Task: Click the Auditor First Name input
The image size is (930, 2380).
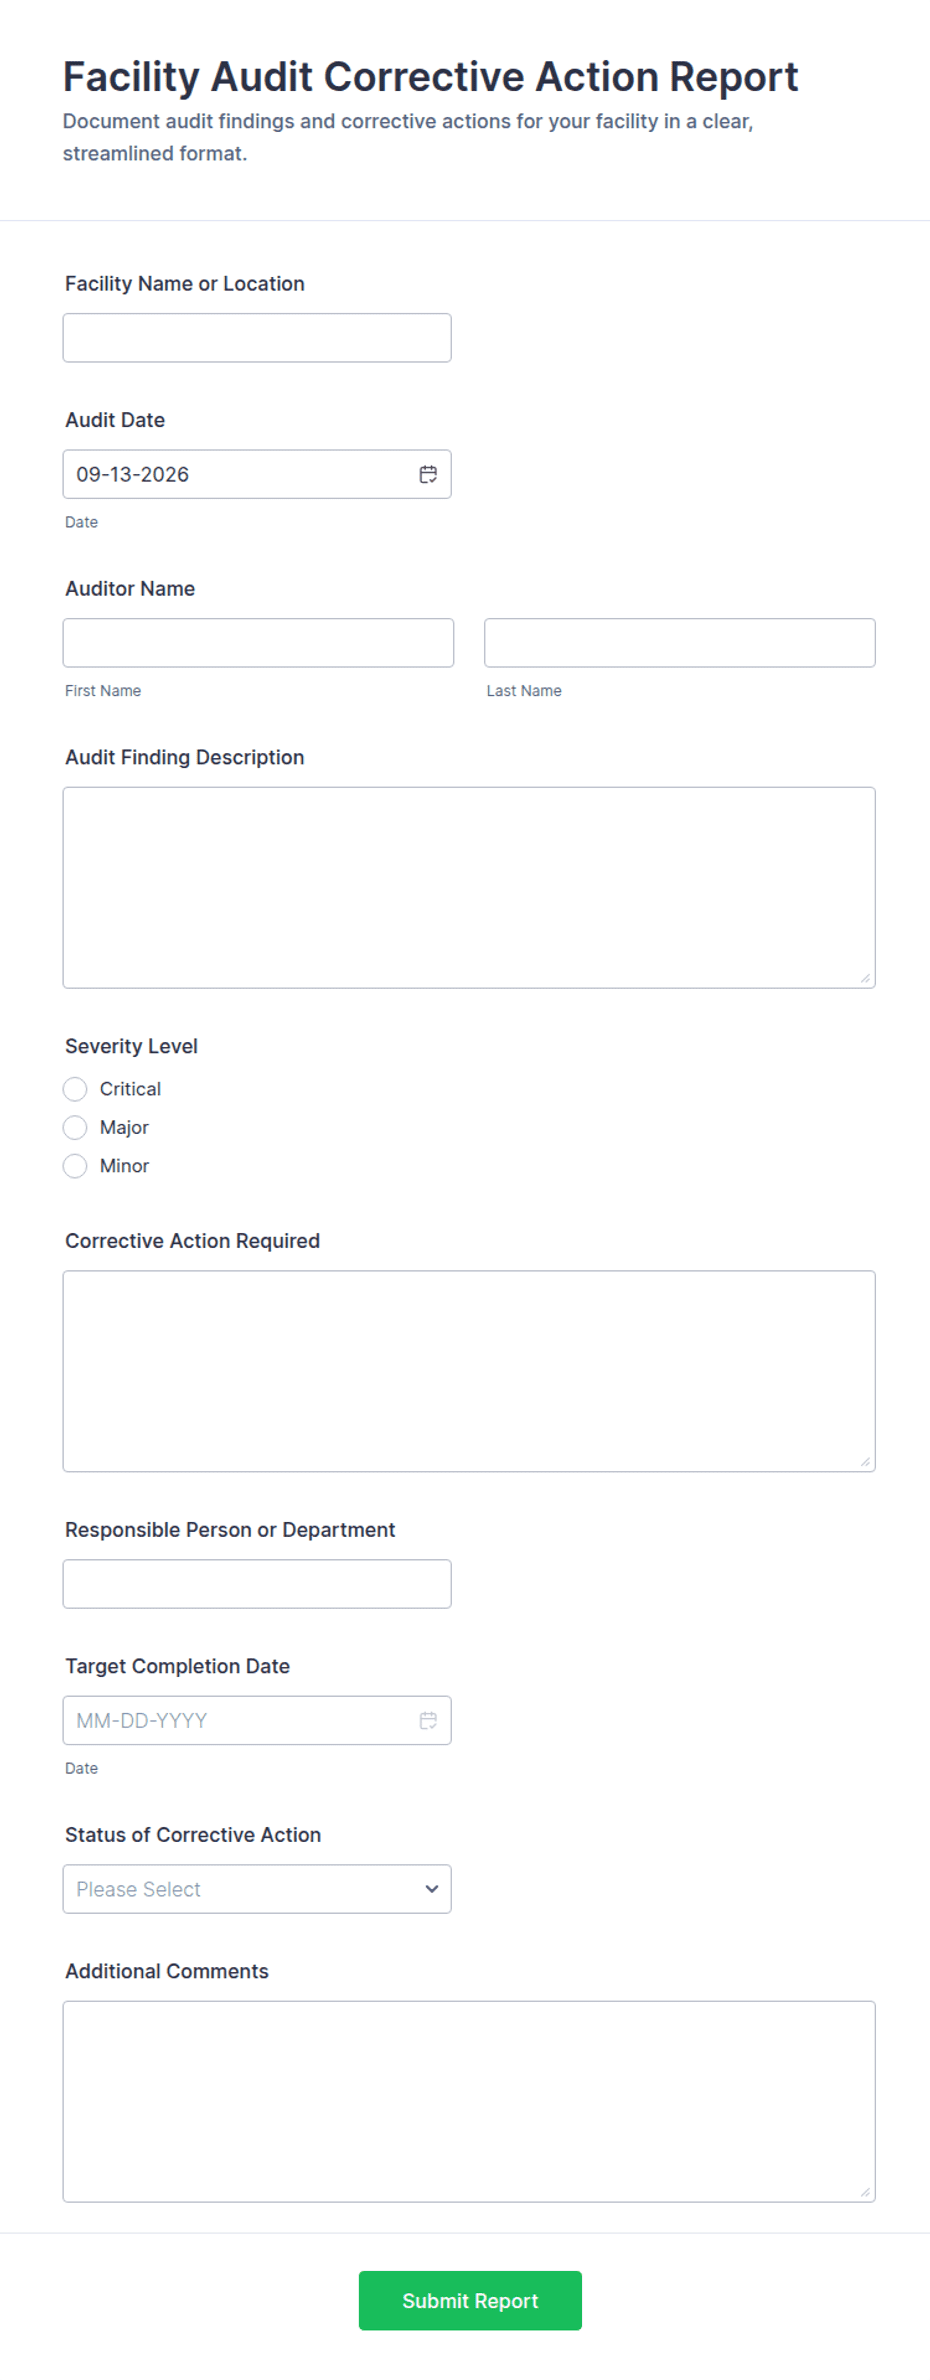Action: click(258, 643)
